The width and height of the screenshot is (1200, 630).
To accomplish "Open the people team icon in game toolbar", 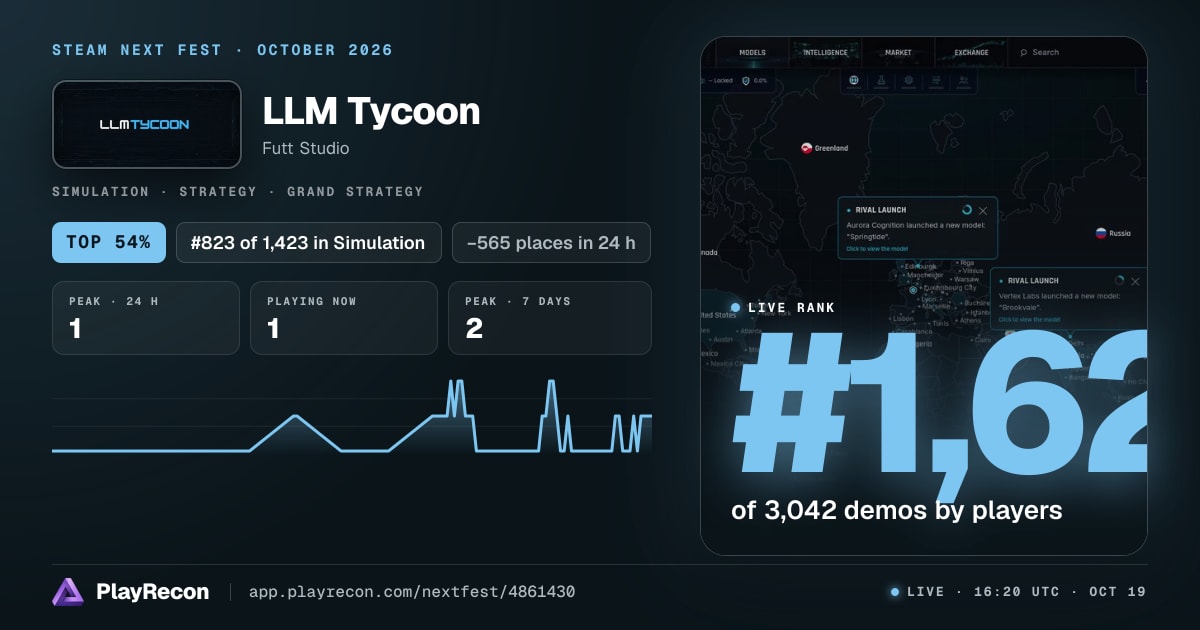I will [963, 80].
